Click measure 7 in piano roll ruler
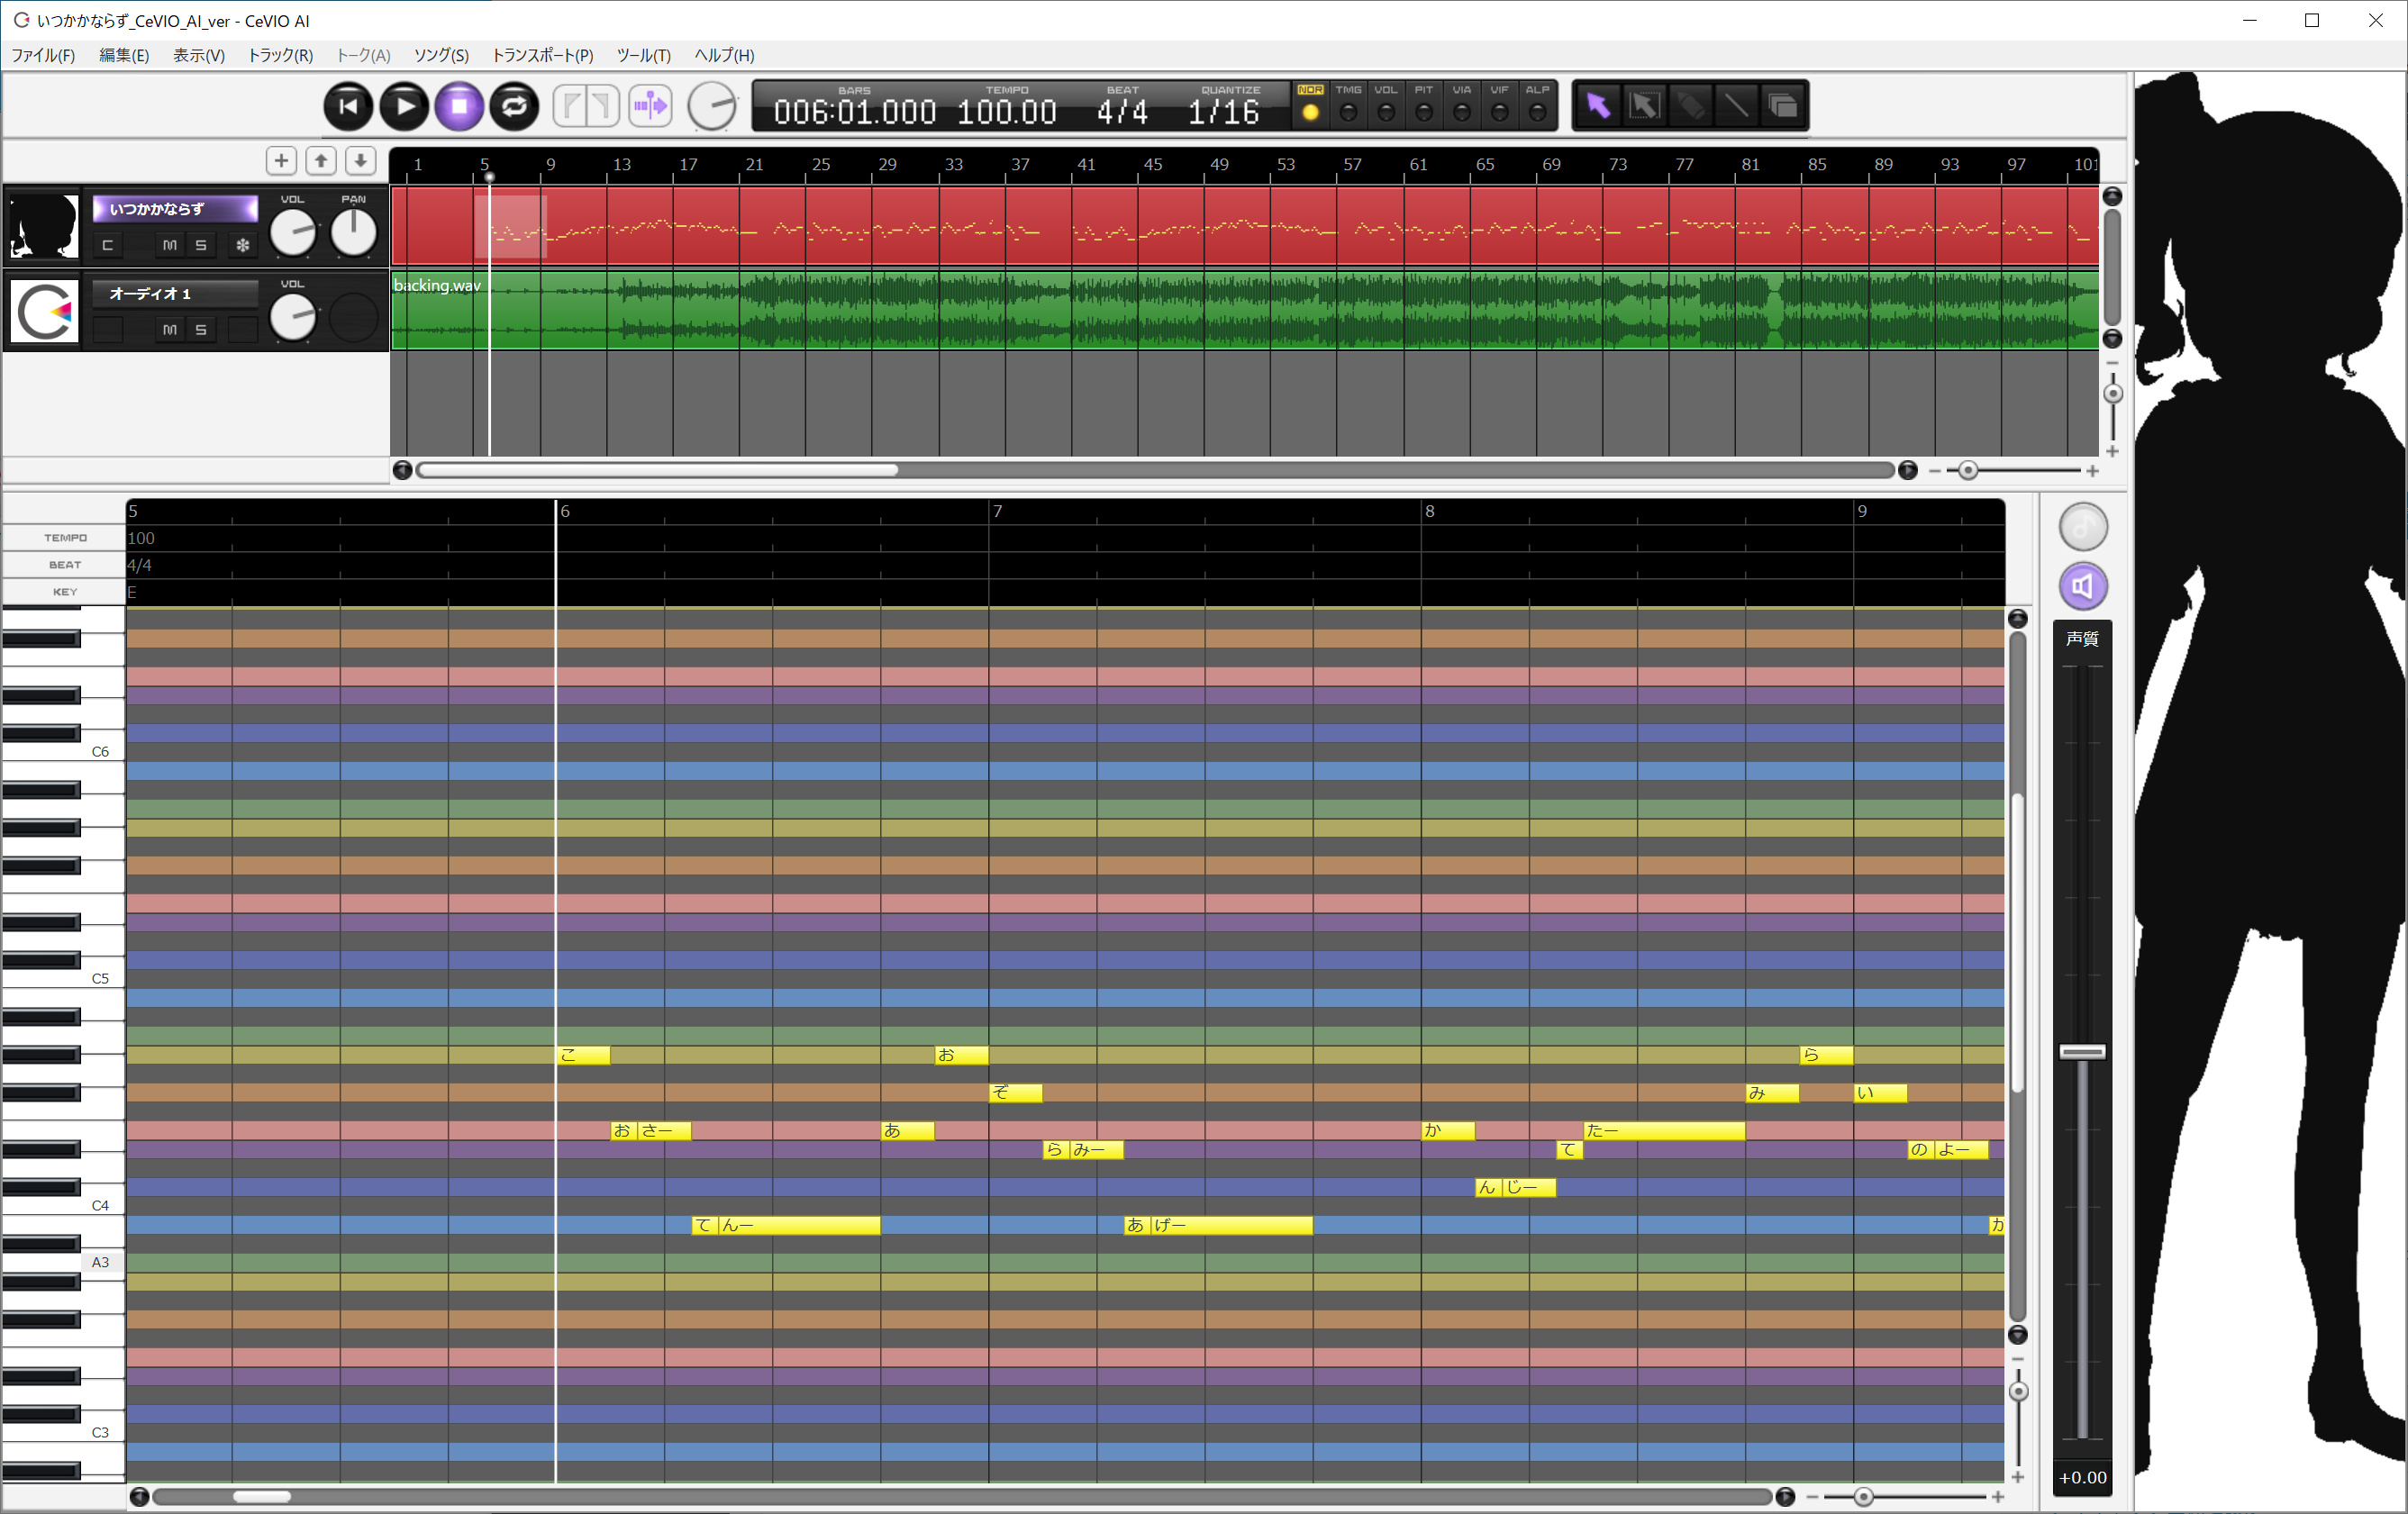Screen dimensions: 2408x1514 998,511
